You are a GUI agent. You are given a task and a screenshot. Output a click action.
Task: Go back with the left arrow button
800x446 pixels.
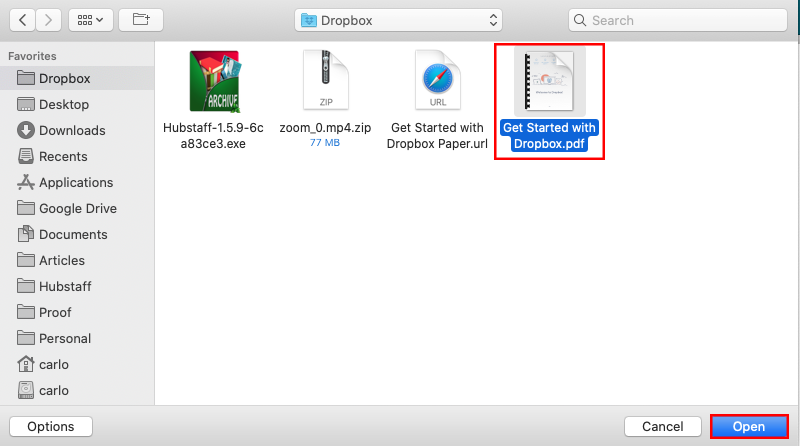point(22,20)
